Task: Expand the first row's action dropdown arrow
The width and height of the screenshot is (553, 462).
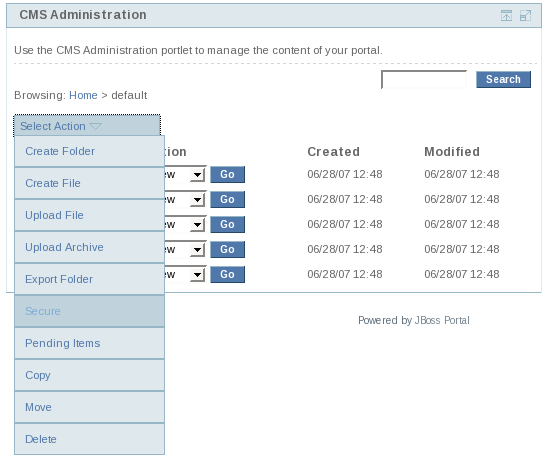Action: [x=198, y=175]
